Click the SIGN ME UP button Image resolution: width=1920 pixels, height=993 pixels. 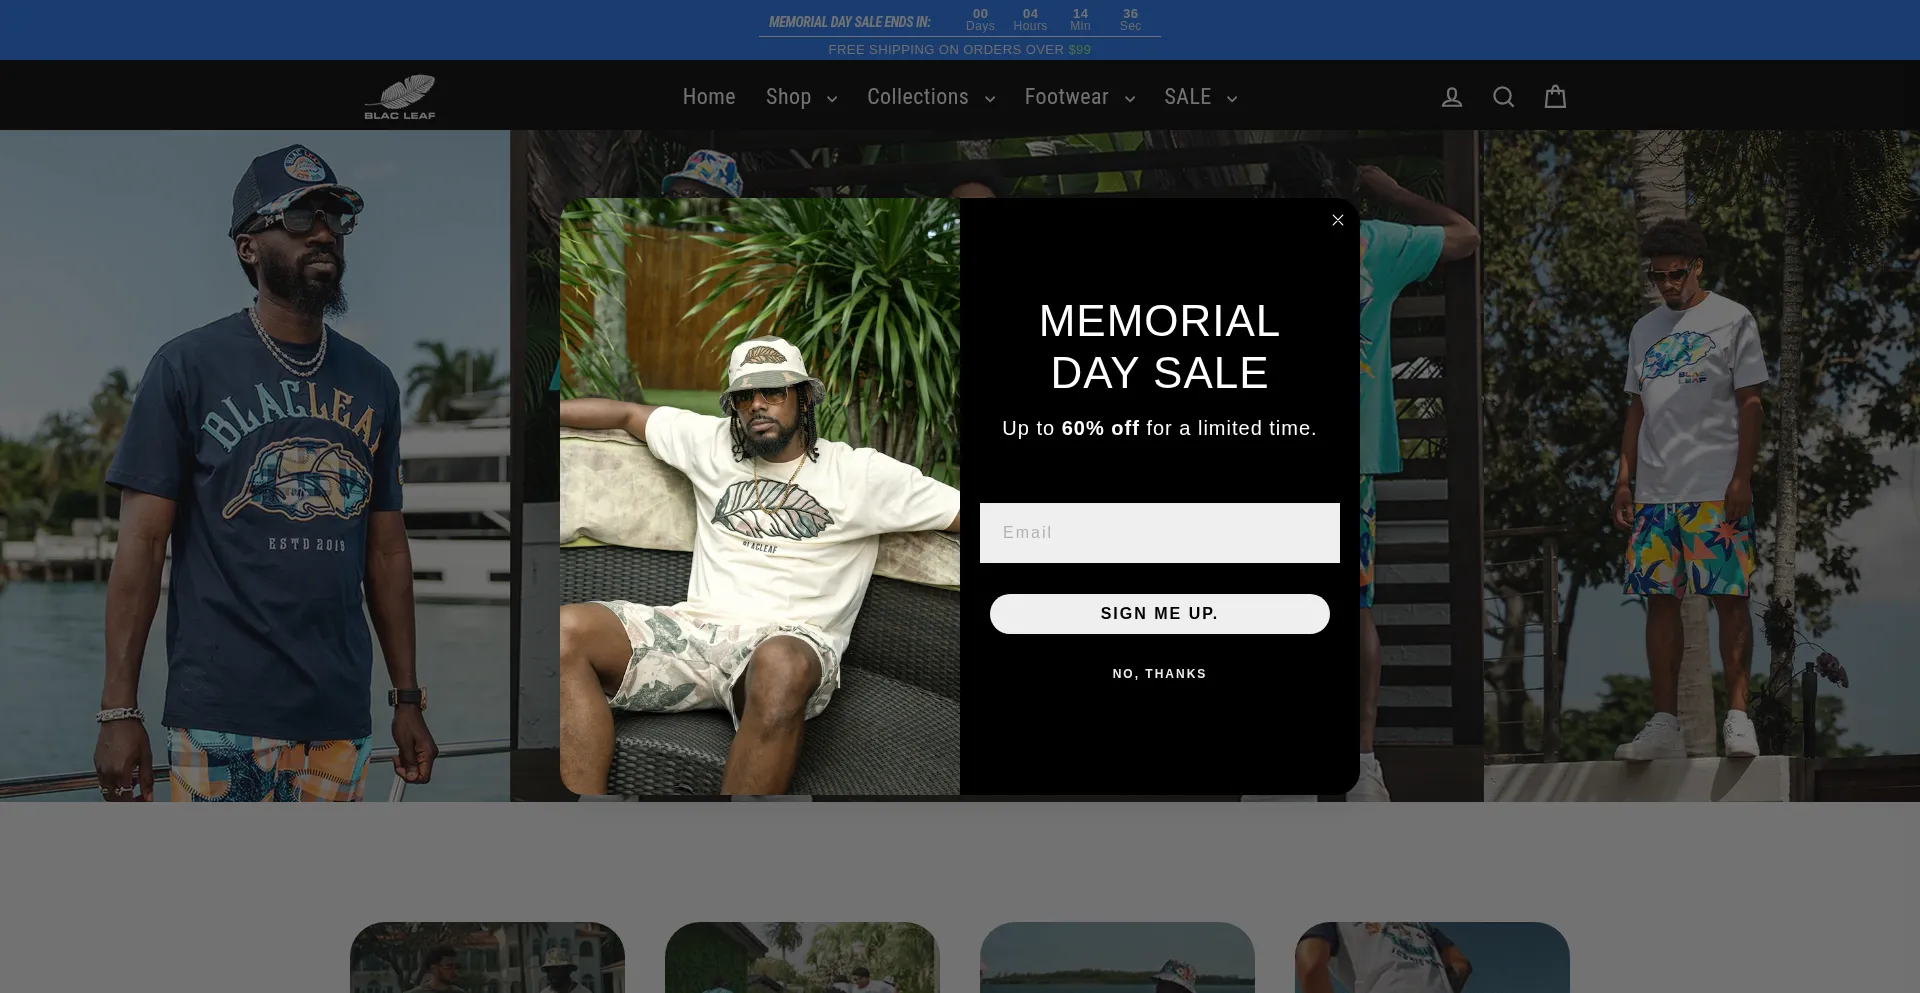click(x=1160, y=614)
